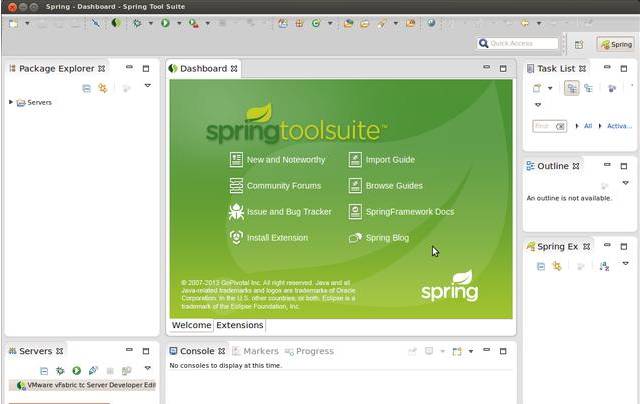The height and width of the screenshot is (404, 640).
Task: Open the Run configurations dropdown arrow
Action: [x=179, y=24]
